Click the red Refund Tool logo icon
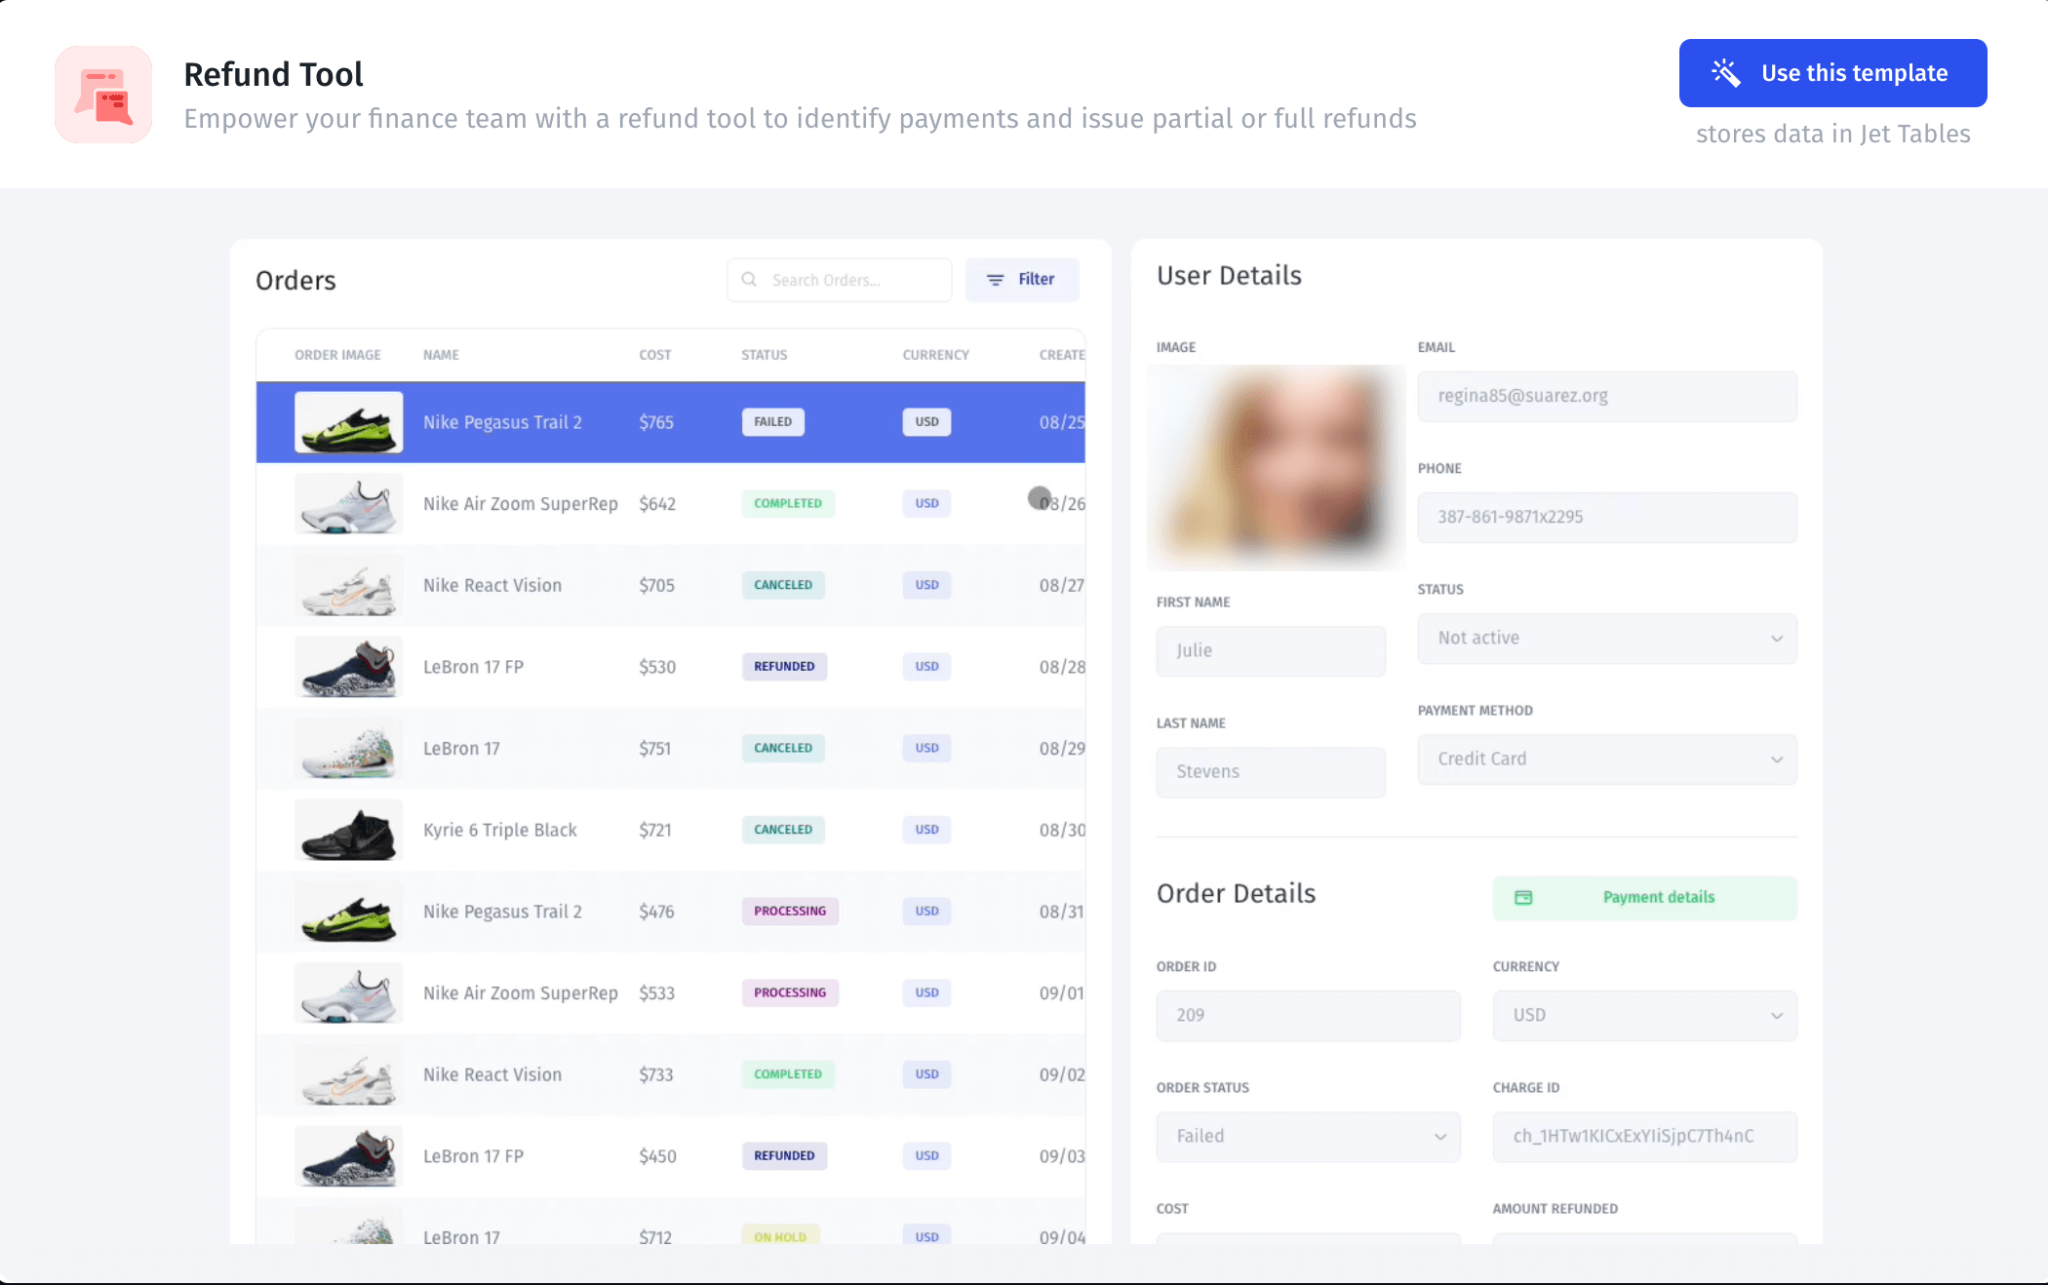 (x=103, y=93)
